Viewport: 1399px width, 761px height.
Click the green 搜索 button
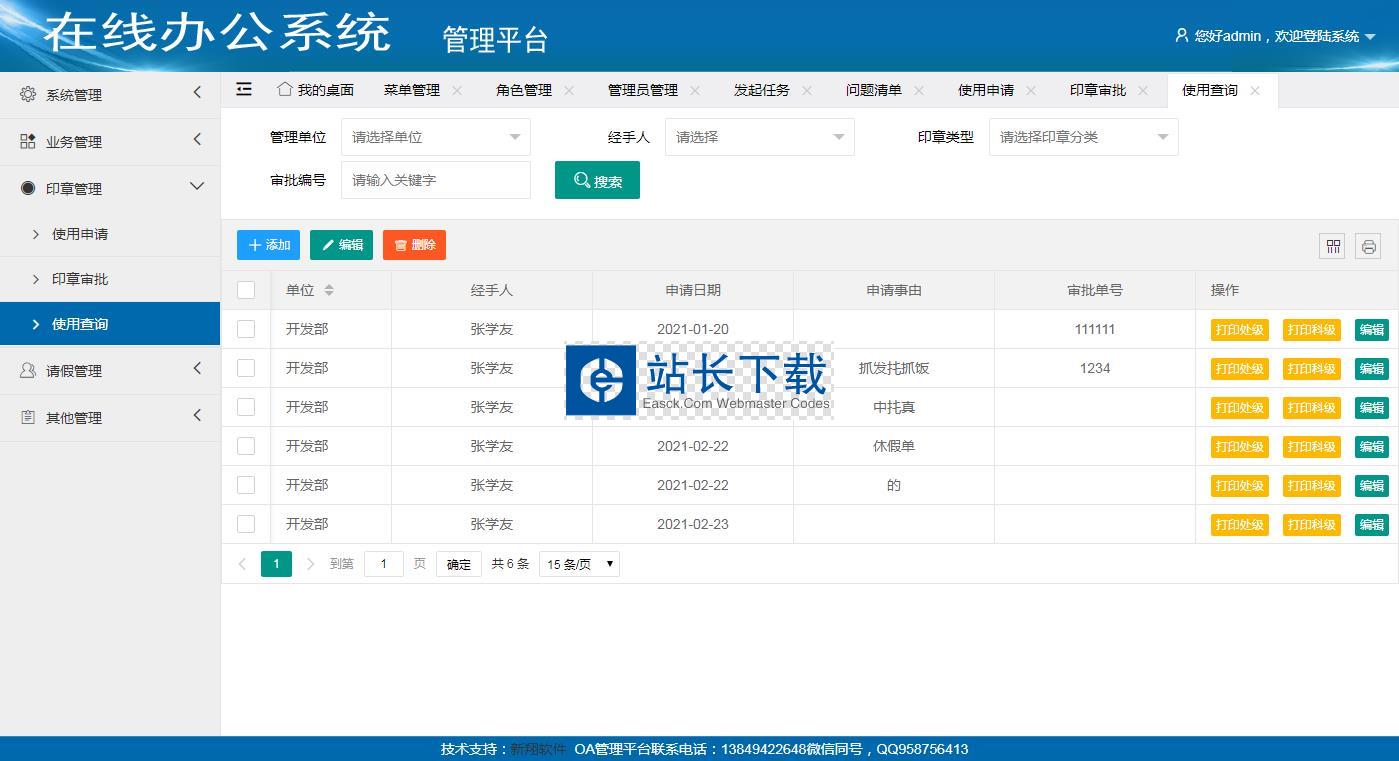click(597, 181)
